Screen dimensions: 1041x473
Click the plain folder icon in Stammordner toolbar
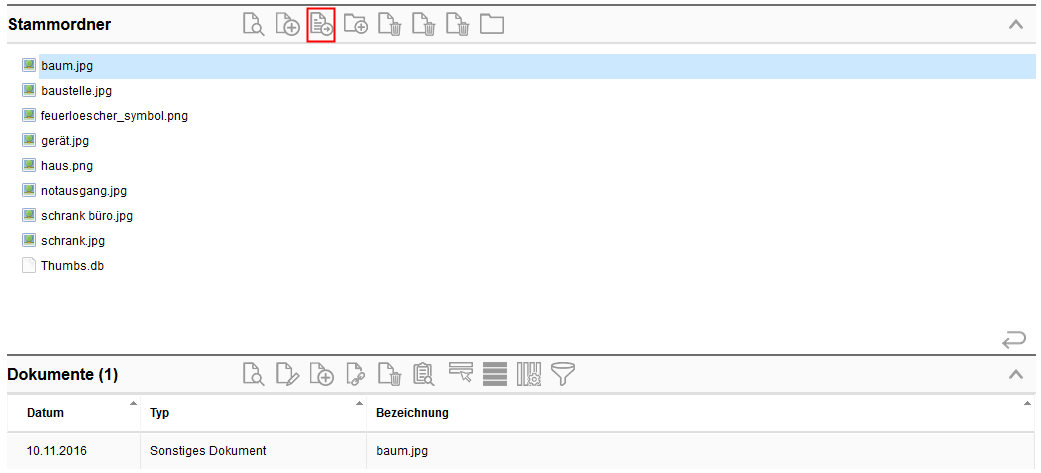pyautogui.click(x=491, y=25)
